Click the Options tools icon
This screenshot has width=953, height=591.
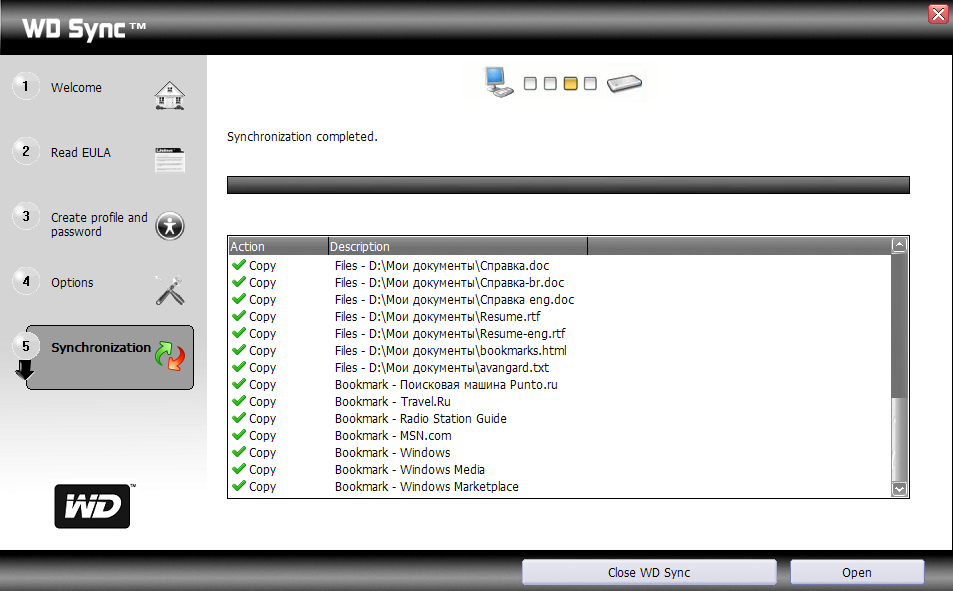pos(170,290)
